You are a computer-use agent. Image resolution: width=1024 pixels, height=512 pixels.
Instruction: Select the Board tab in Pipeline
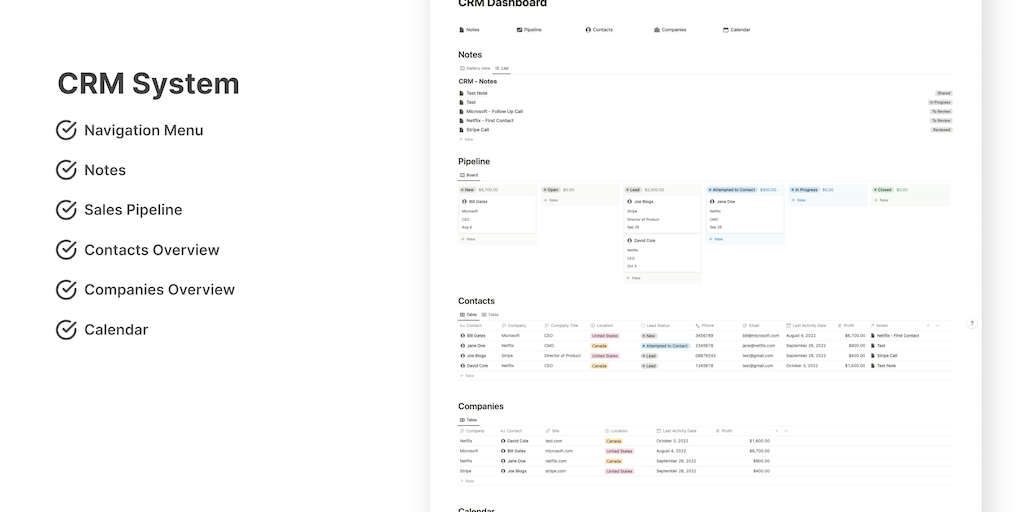pyautogui.click(x=469, y=175)
